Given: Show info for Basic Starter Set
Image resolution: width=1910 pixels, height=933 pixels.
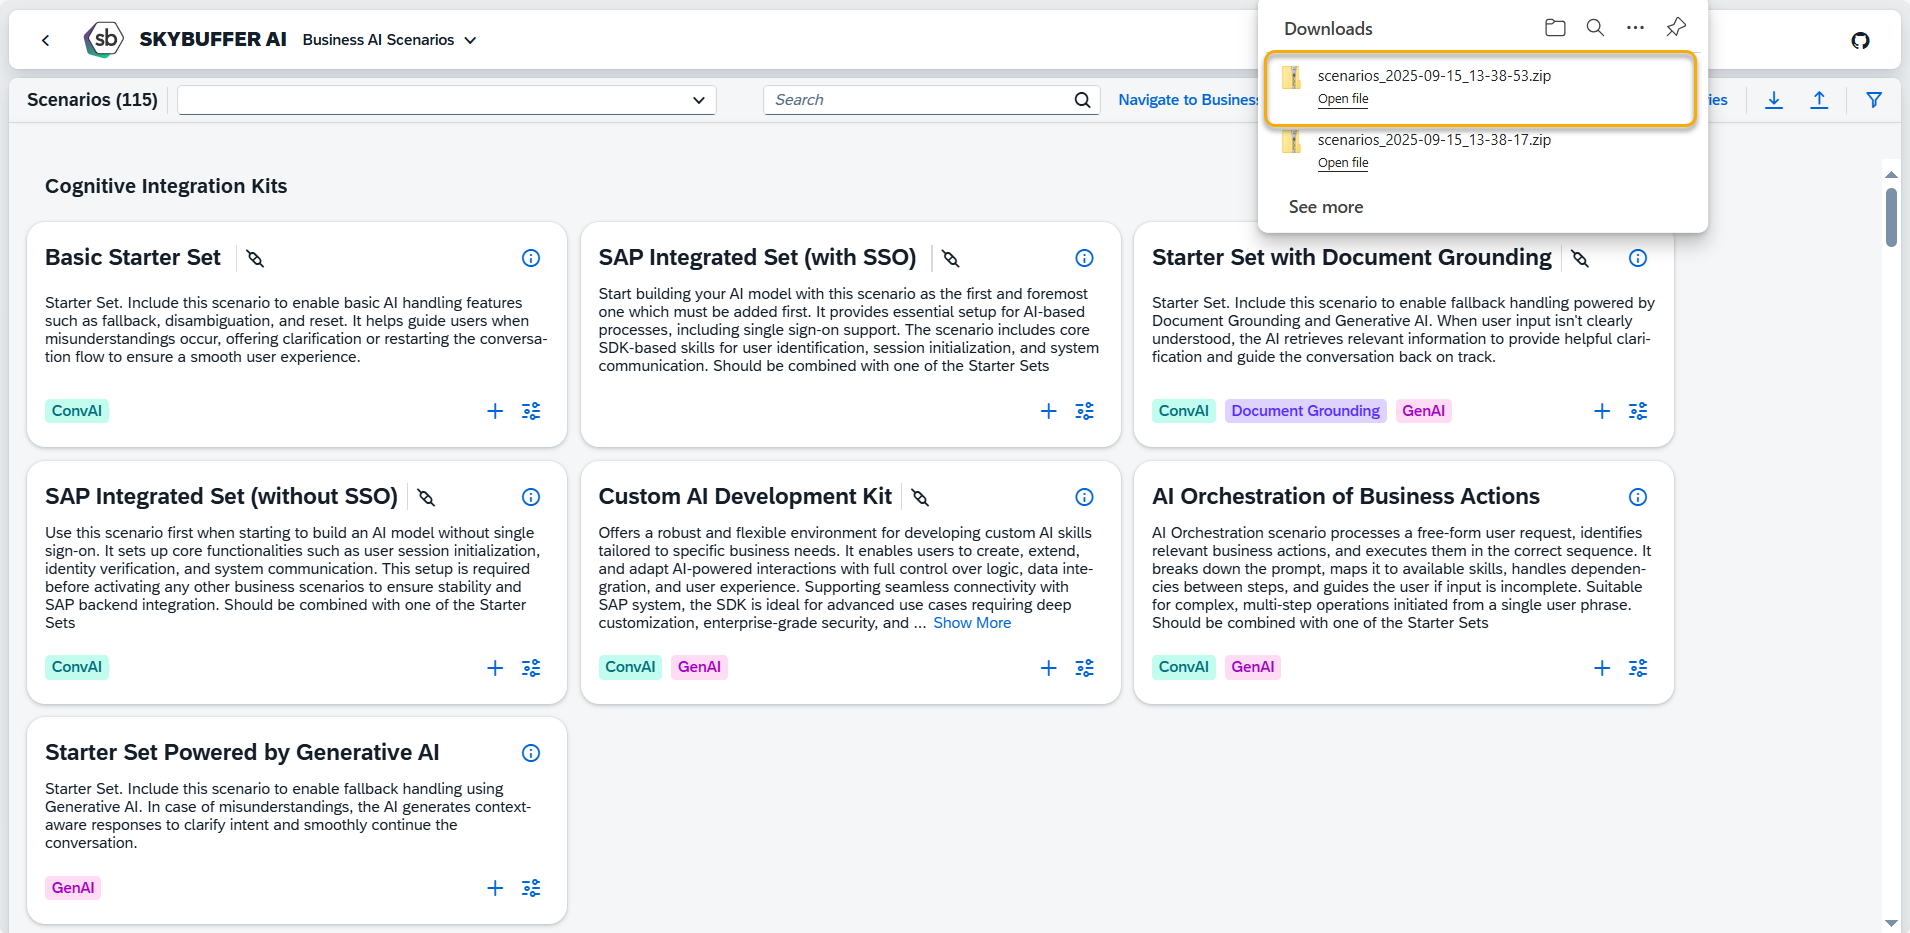Looking at the screenshot, I should 531,258.
